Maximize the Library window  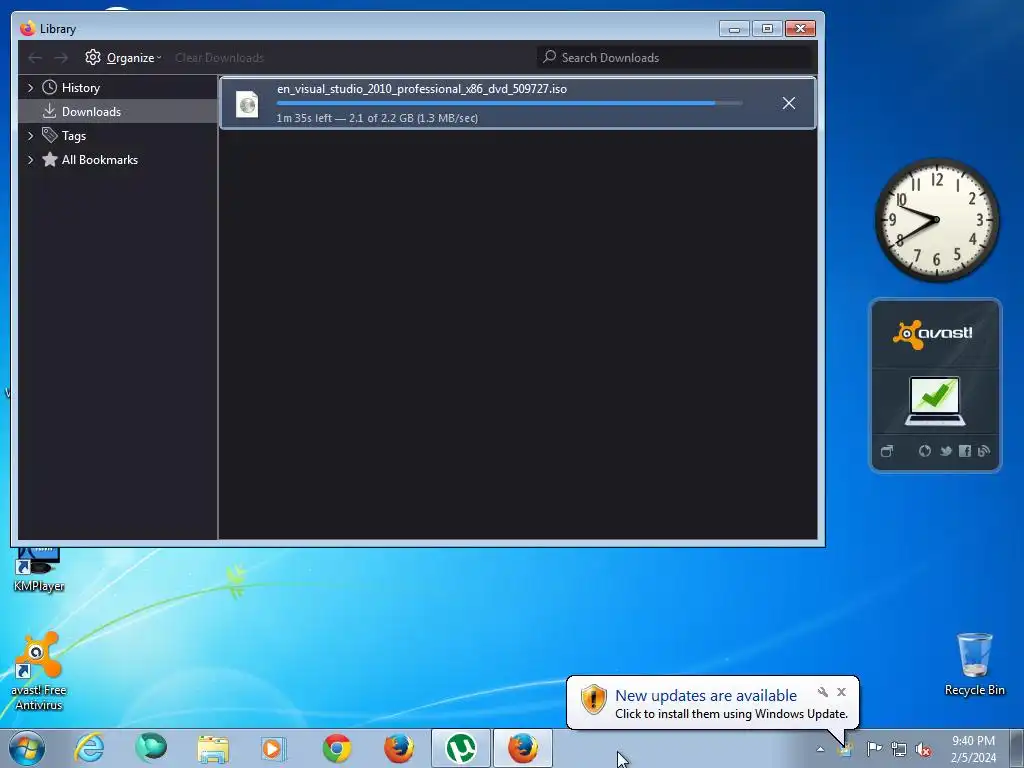767,29
